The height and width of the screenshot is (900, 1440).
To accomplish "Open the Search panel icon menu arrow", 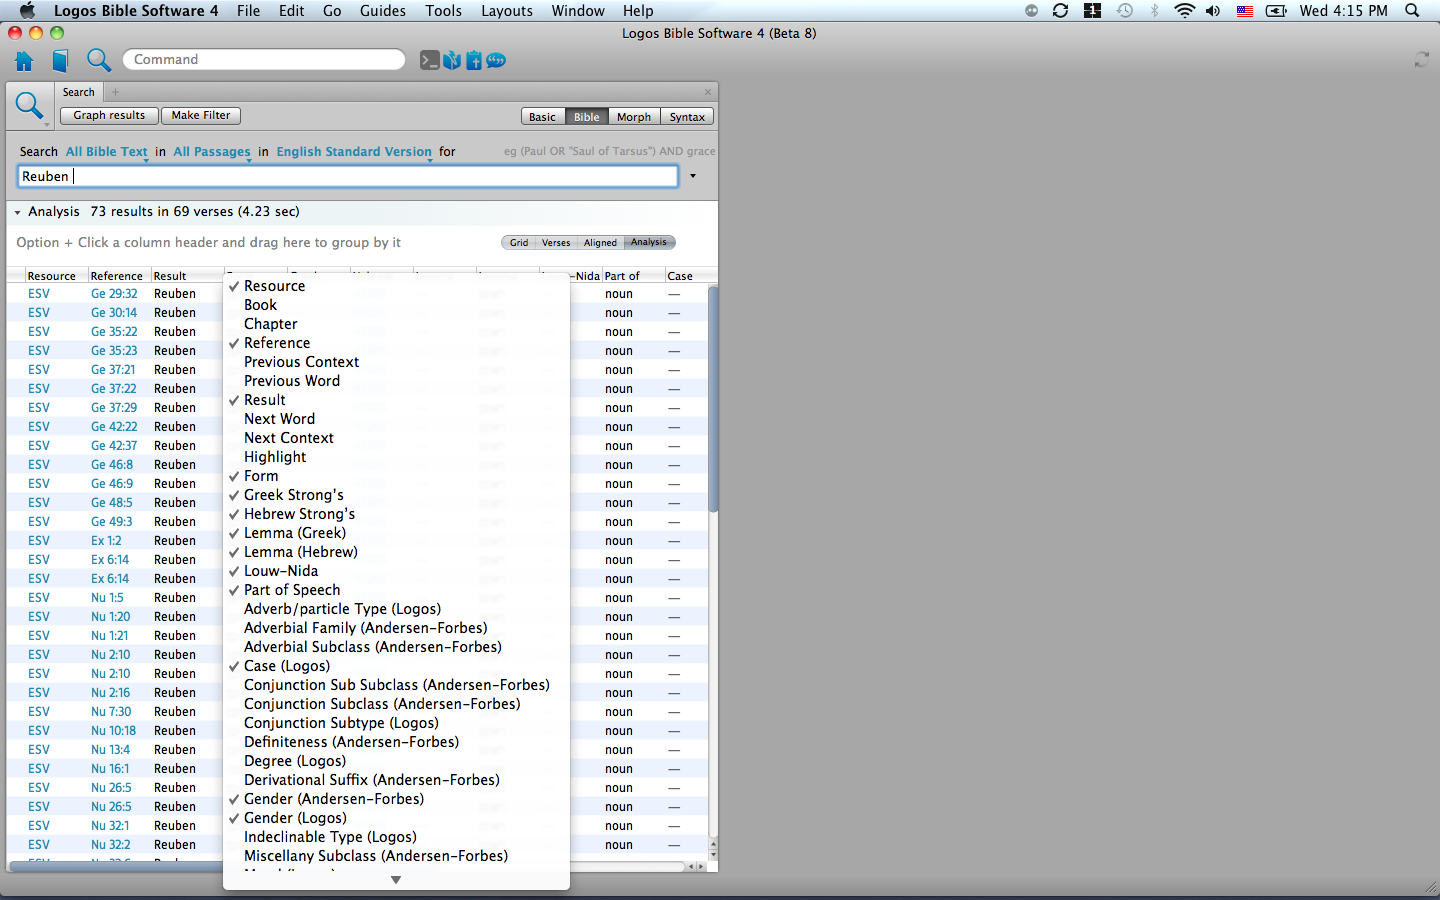I will pyautogui.click(x=46, y=125).
